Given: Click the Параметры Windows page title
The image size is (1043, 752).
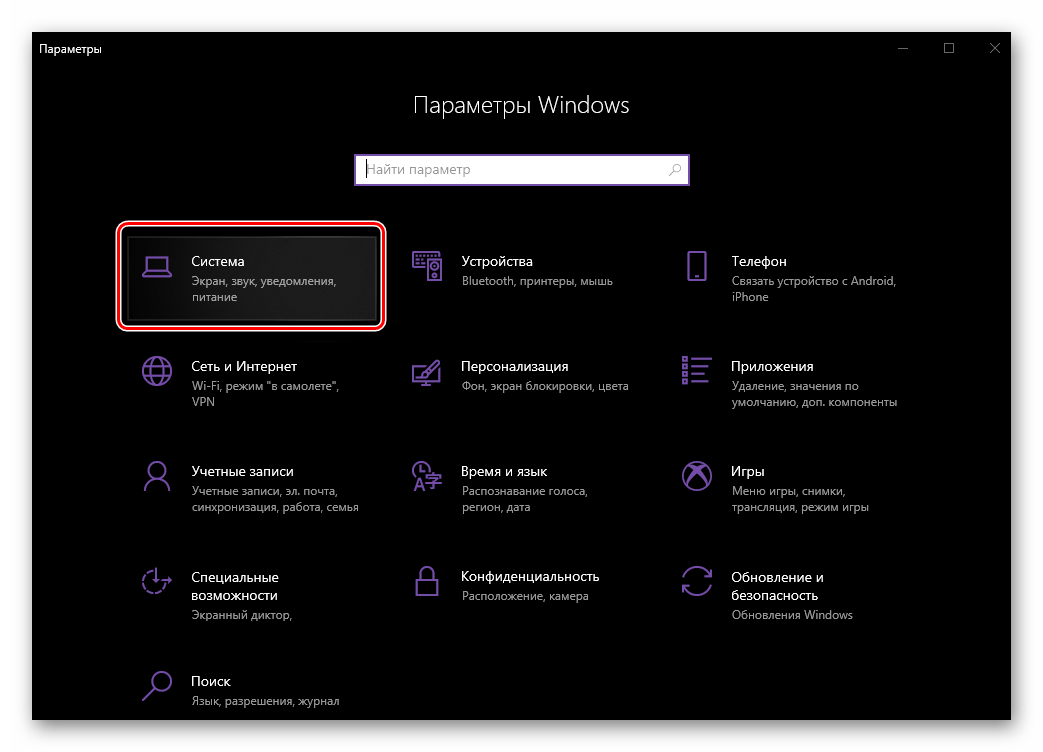Looking at the screenshot, I should pos(521,106).
